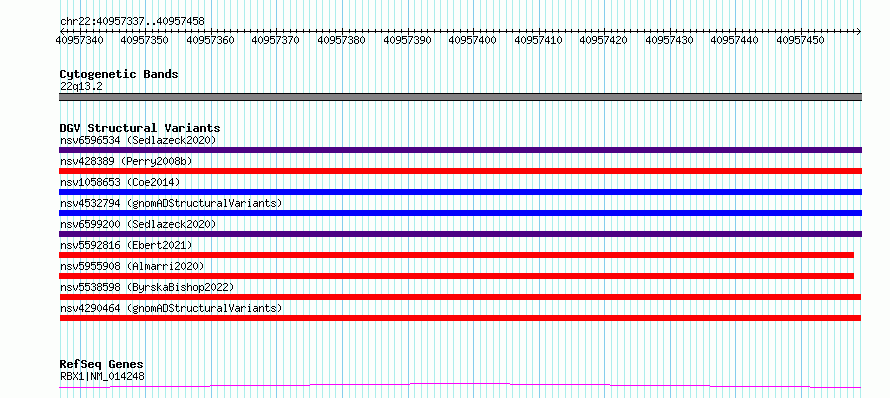This screenshot has height=398, width=890.
Task: Click the nsv5538598 (ByrskaBishop2022) label
Action: click(x=147, y=287)
